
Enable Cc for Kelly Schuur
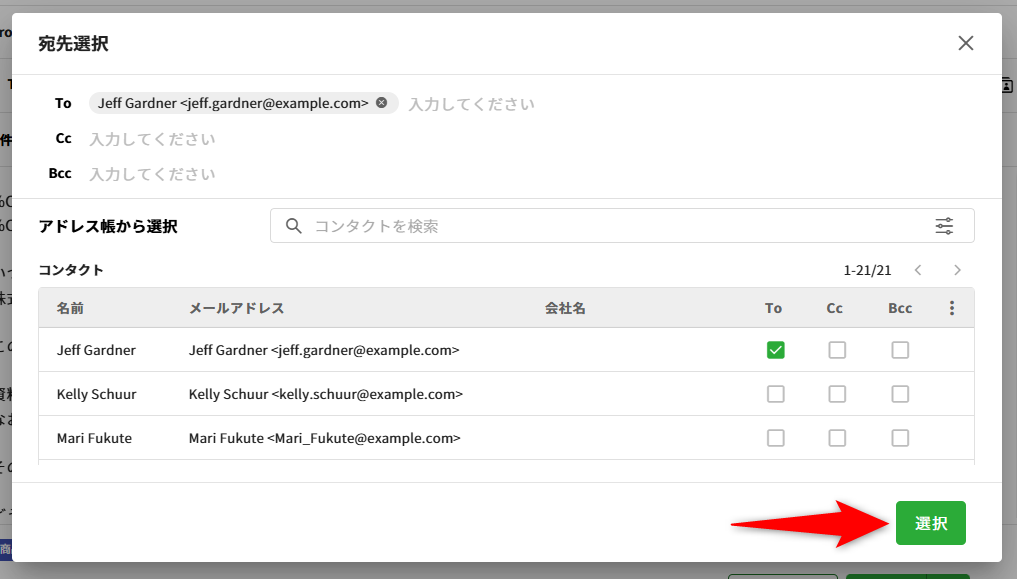tap(837, 394)
